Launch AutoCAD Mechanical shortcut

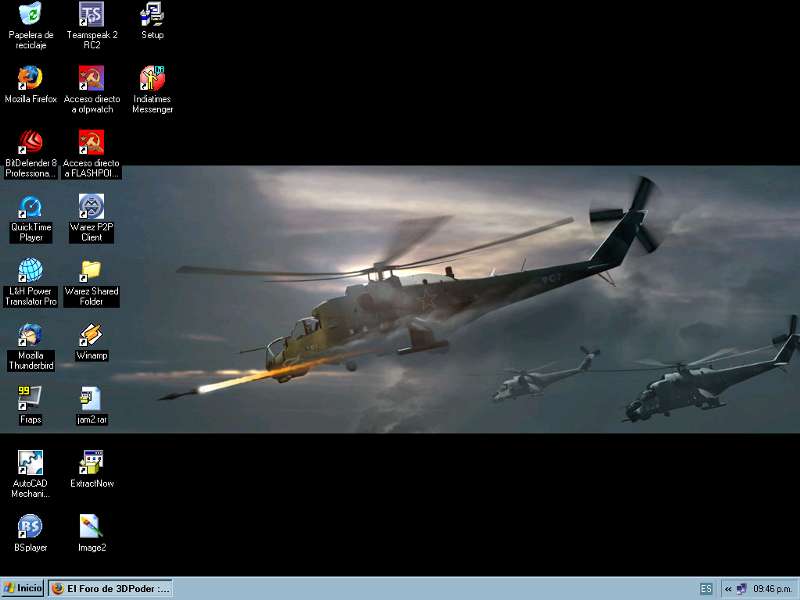(x=31, y=463)
